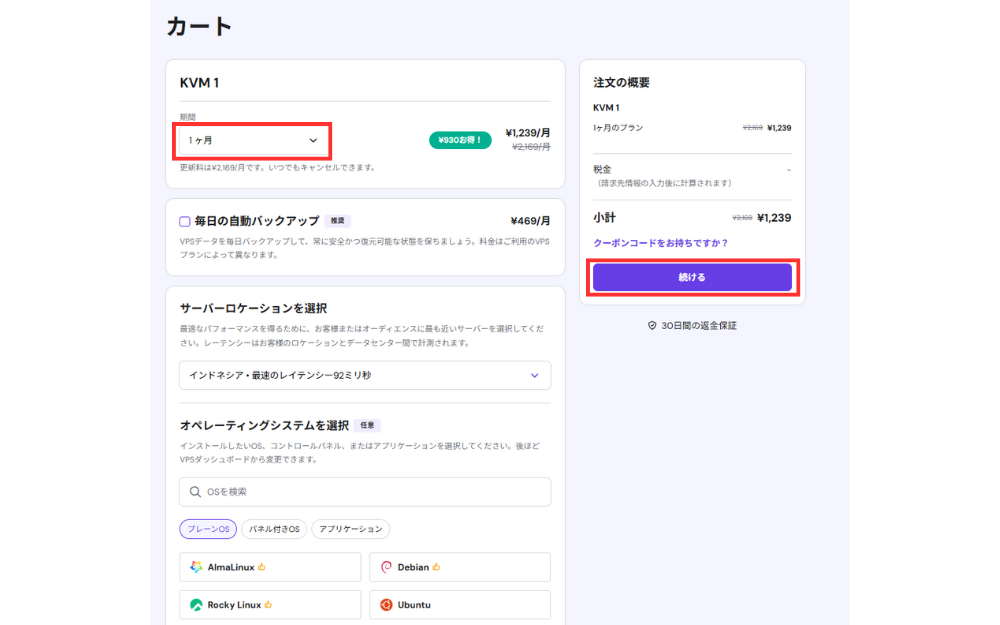Click the ¥1,239/月 price text
This screenshot has width=1000, height=625.
click(527, 133)
